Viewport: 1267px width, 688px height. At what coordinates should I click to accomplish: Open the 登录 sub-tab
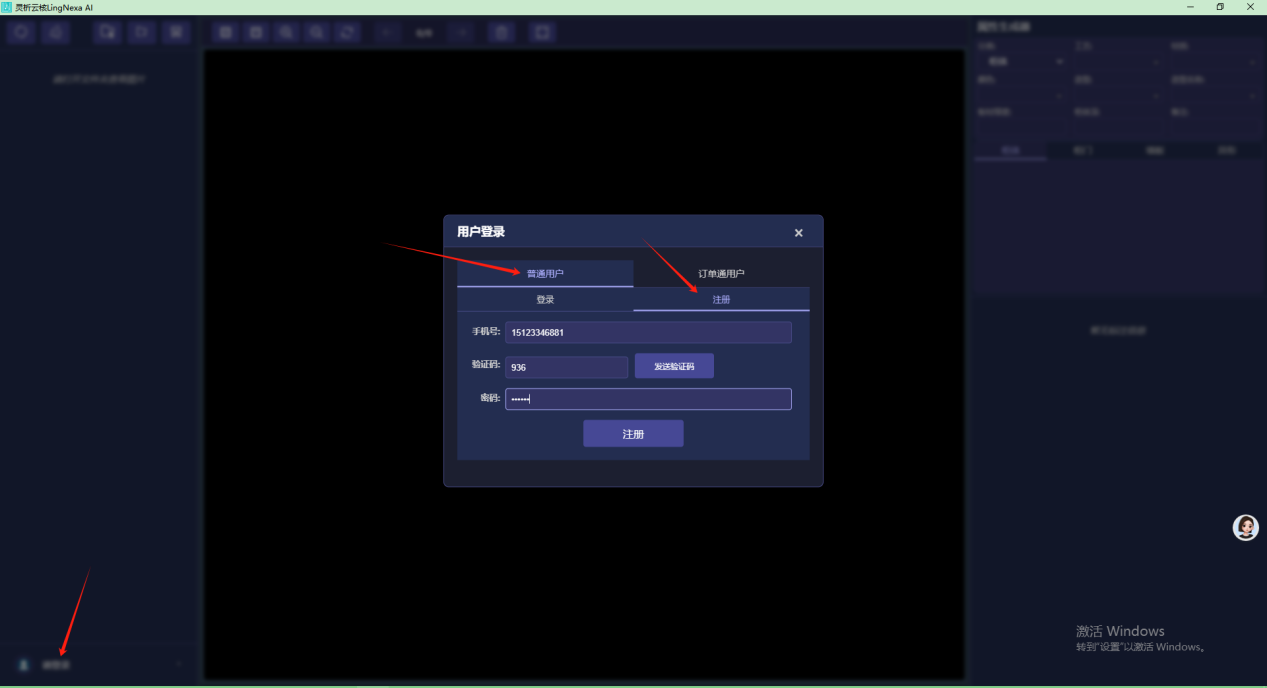click(x=545, y=299)
